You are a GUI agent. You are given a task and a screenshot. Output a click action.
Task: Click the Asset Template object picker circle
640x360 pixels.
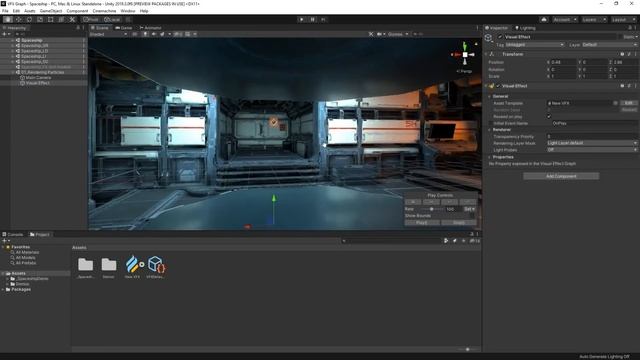point(616,103)
